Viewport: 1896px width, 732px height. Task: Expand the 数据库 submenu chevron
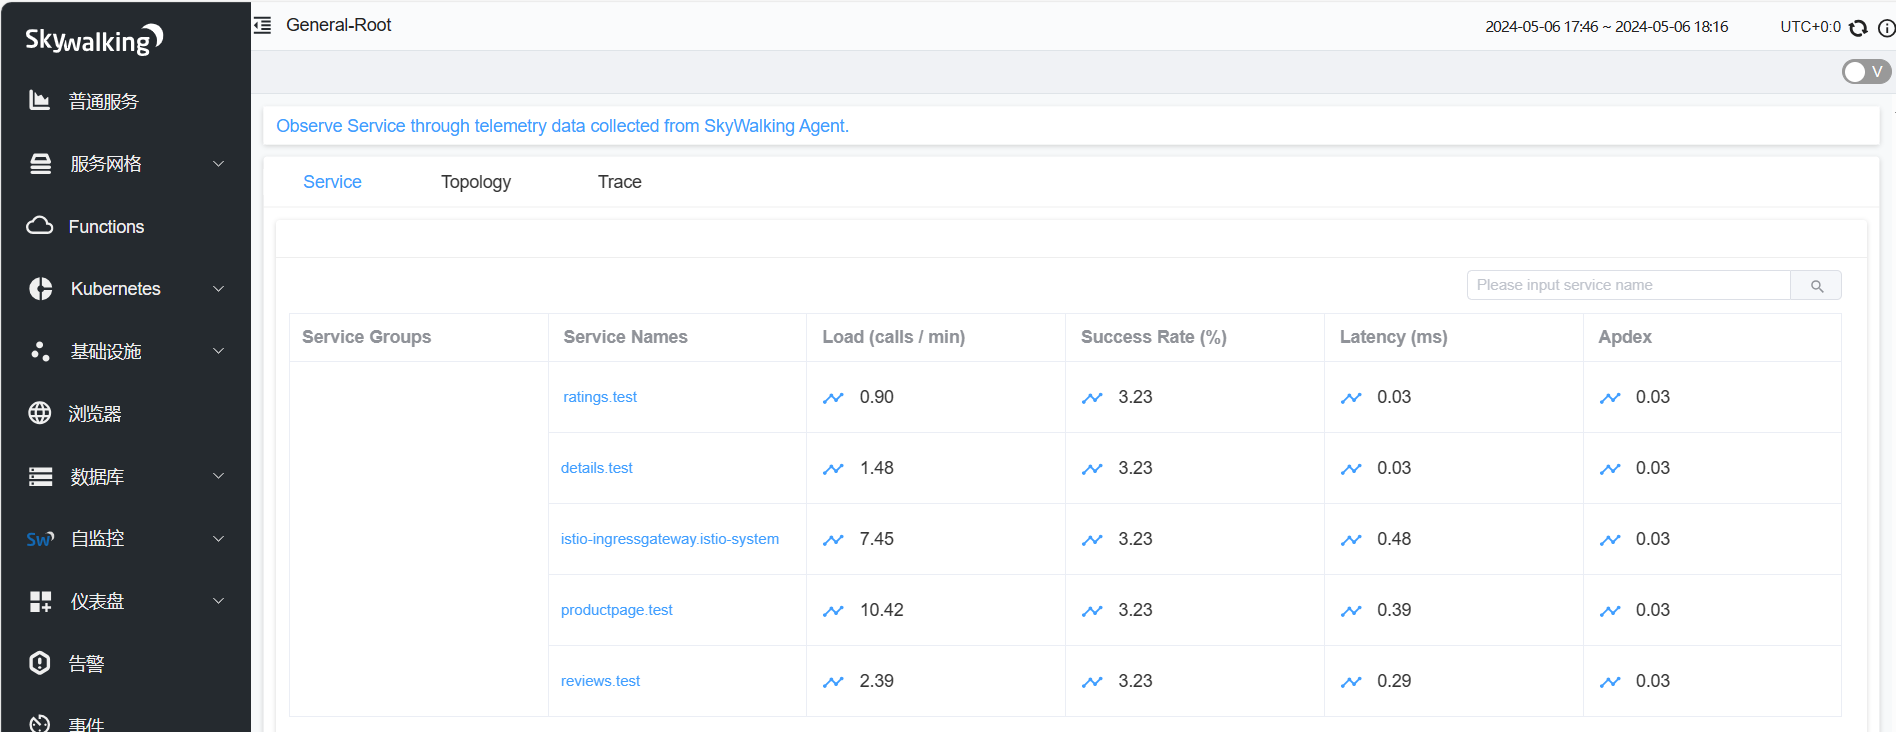pos(219,476)
